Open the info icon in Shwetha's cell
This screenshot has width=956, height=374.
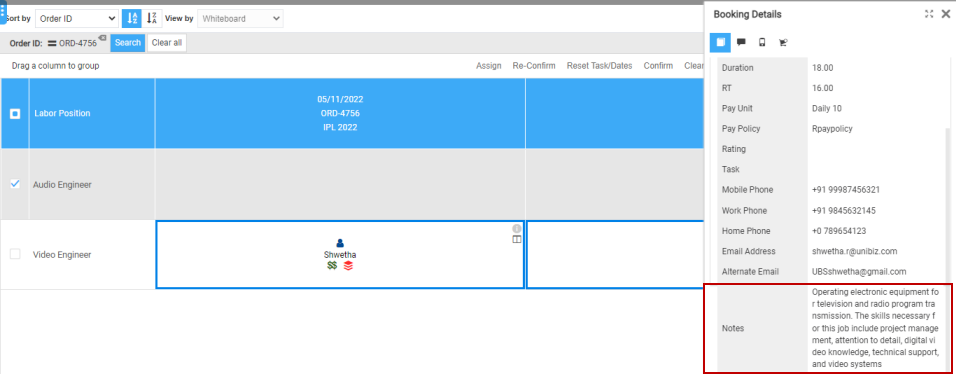(x=516, y=228)
